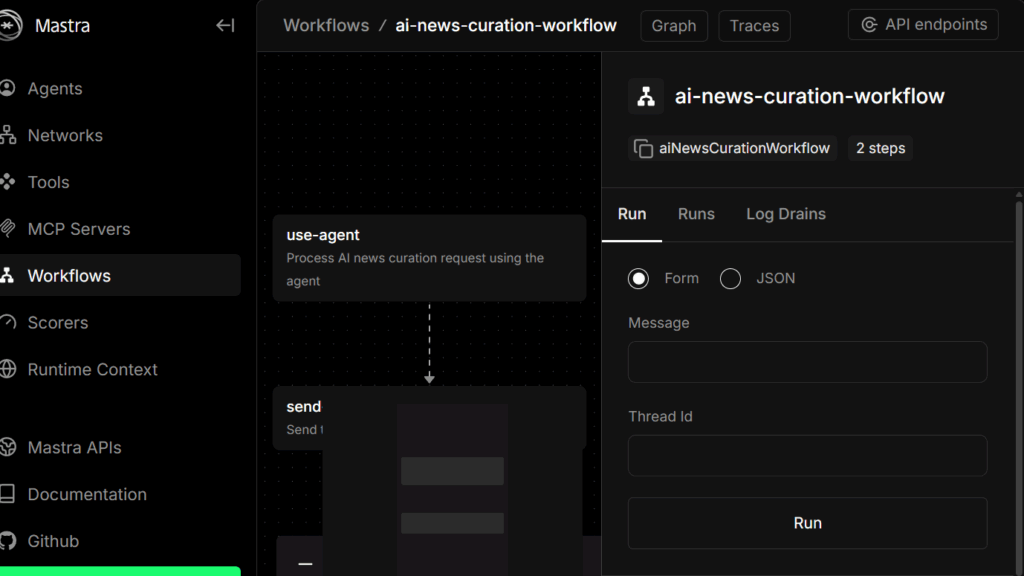Open the API endpoints panel
Image resolution: width=1024 pixels, height=576 pixels.
tap(923, 25)
